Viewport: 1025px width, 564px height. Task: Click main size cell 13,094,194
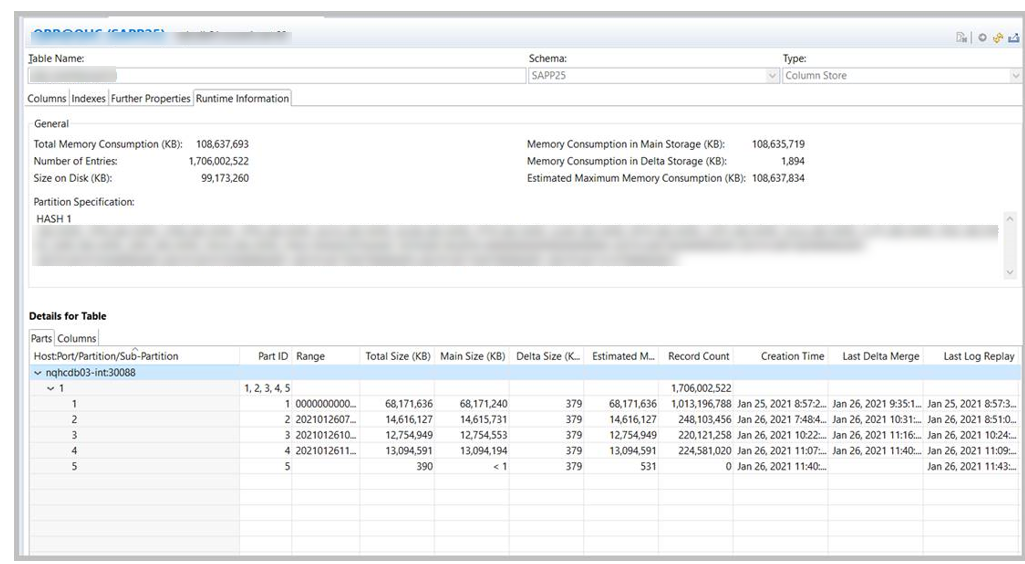tap(483, 451)
